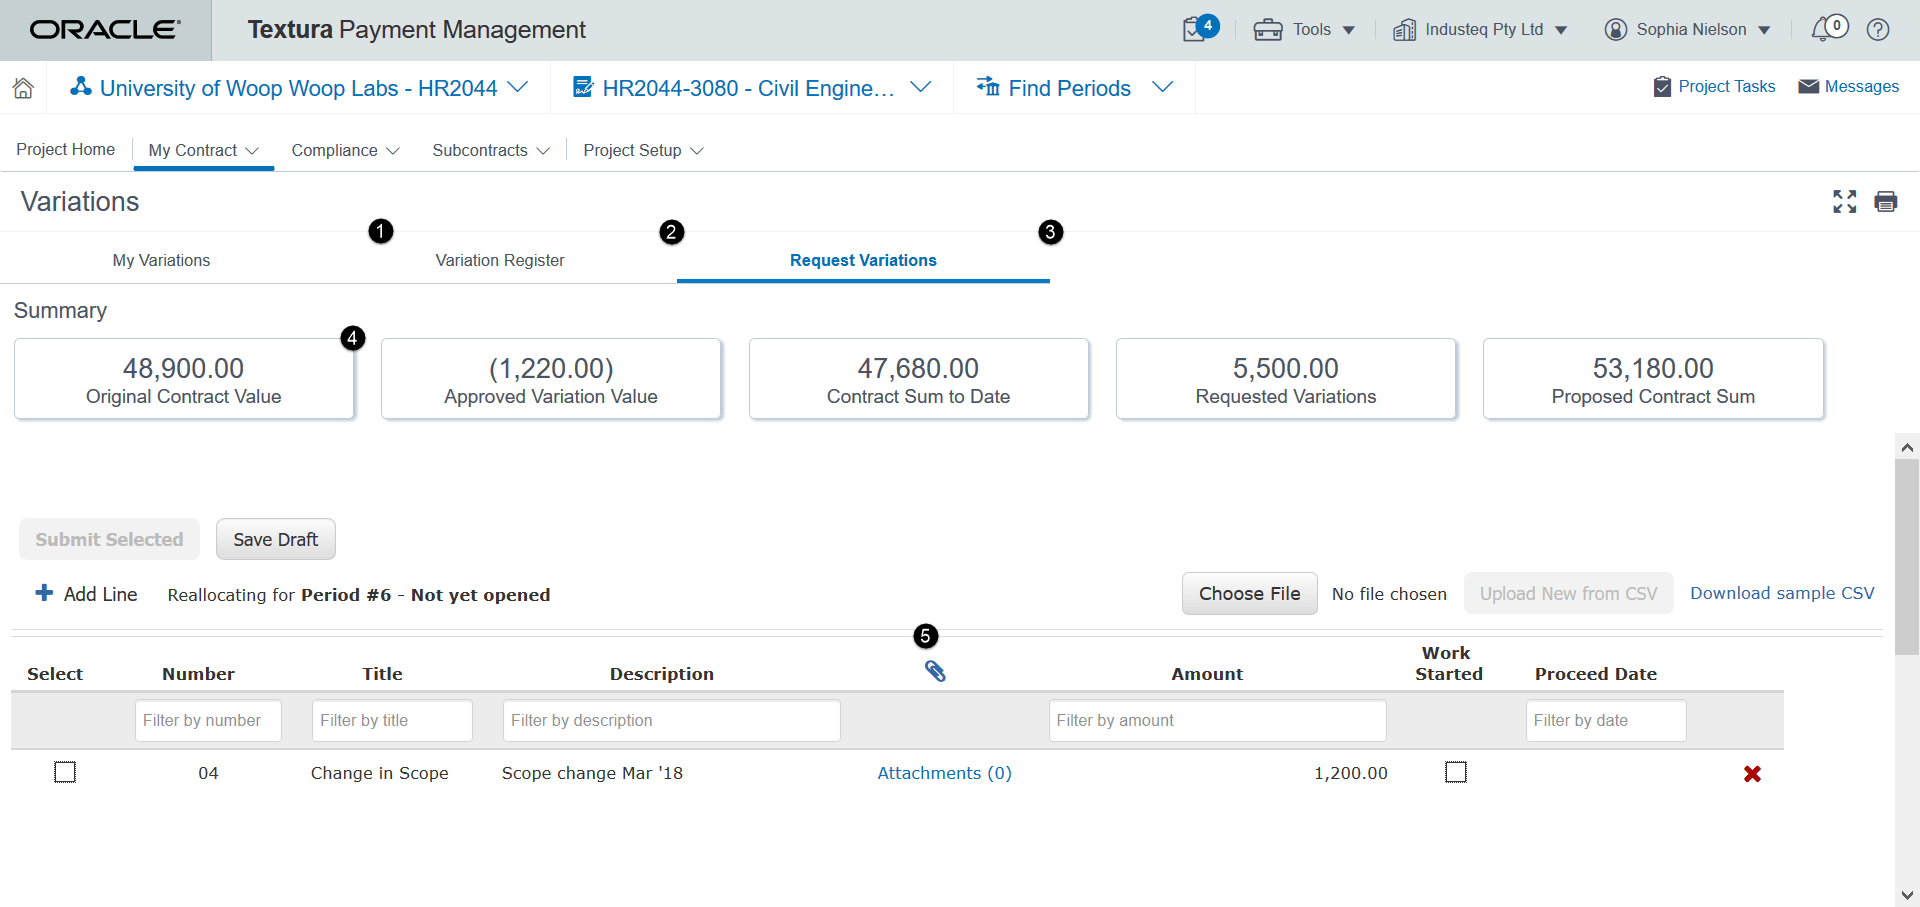The width and height of the screenshot is (1920, 907).
Task: Open the Attachments (0) link for variation 04
Action: tap(944, 773)
